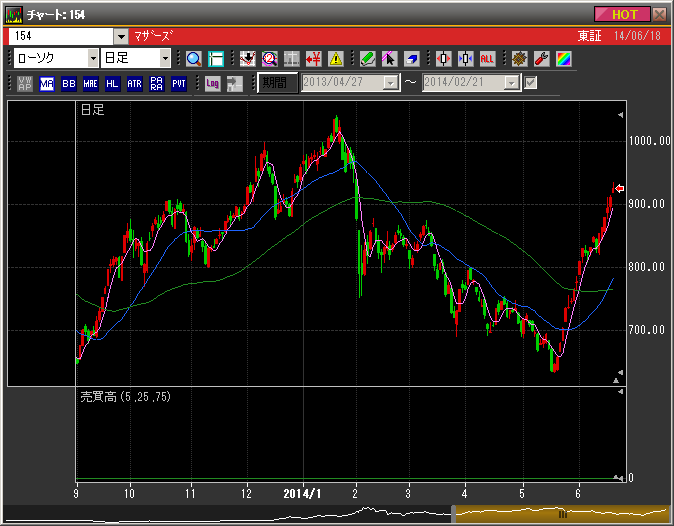Enable the ATR indicator button
The width and height of the screenshot is (674, 526).
(135, 83)
